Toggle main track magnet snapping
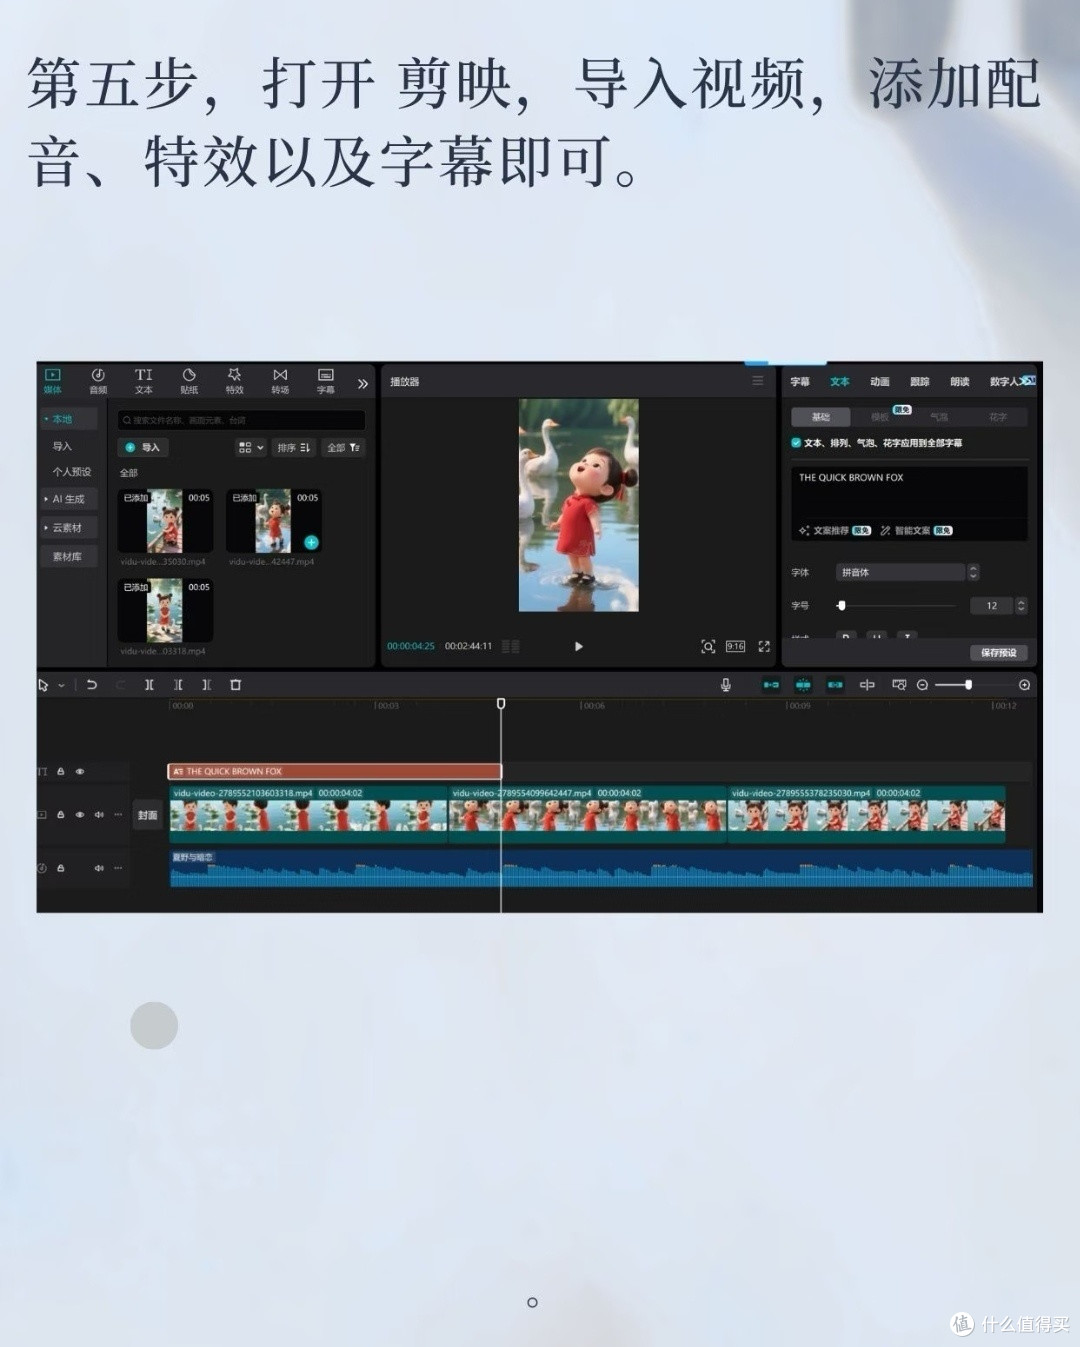 tap(771, 685)
